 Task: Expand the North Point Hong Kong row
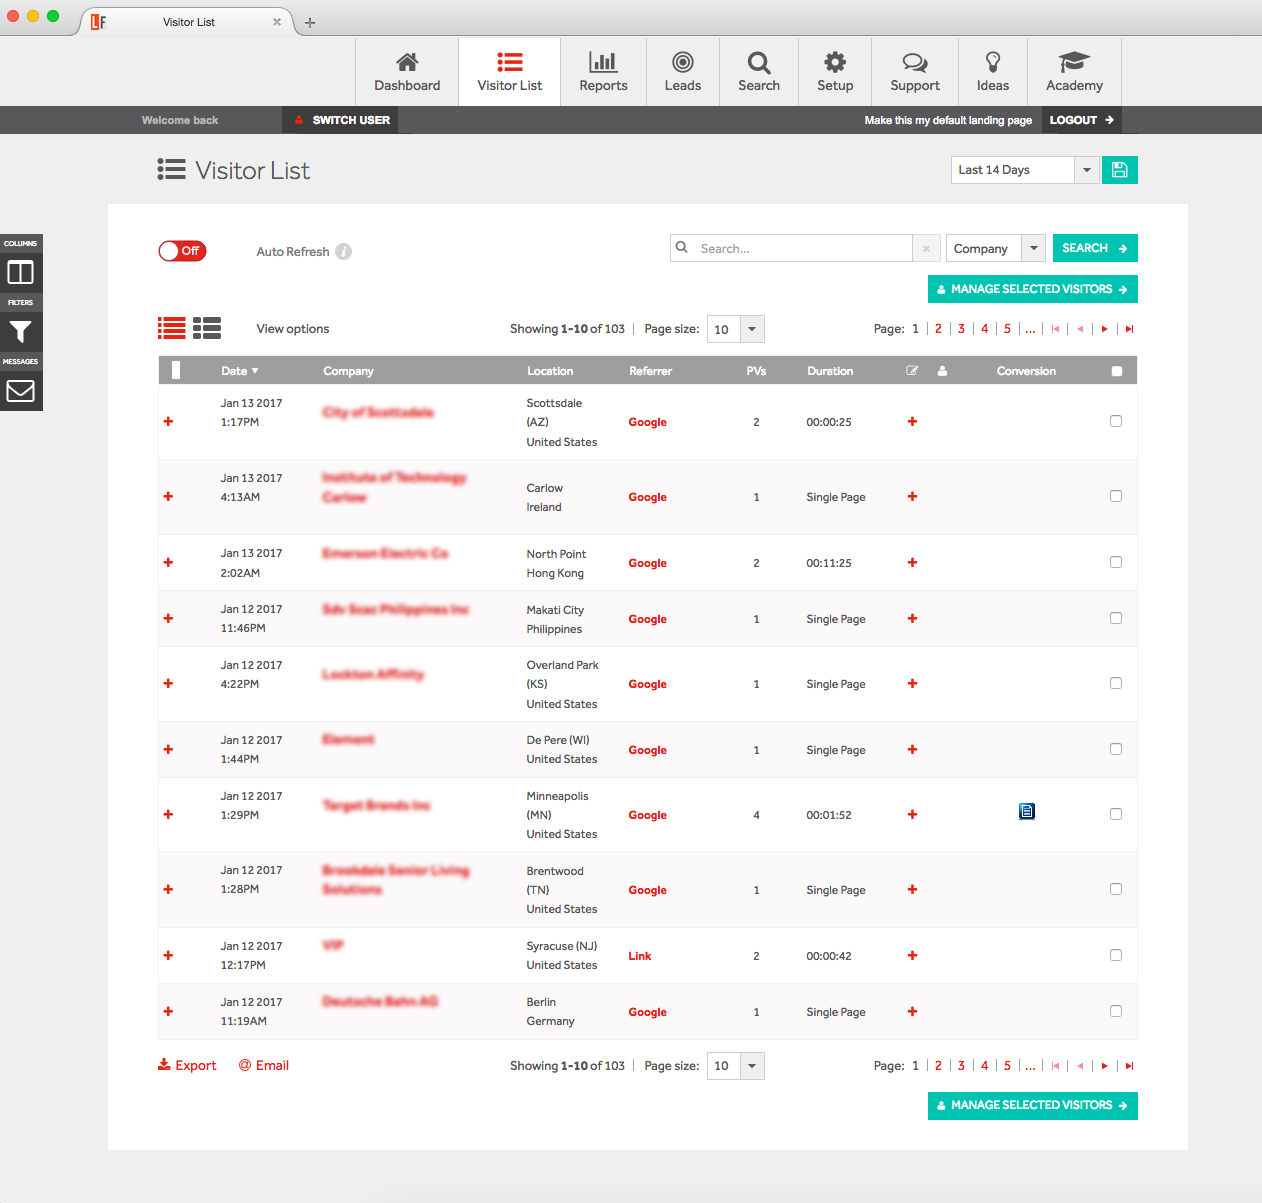pos(168,563)
